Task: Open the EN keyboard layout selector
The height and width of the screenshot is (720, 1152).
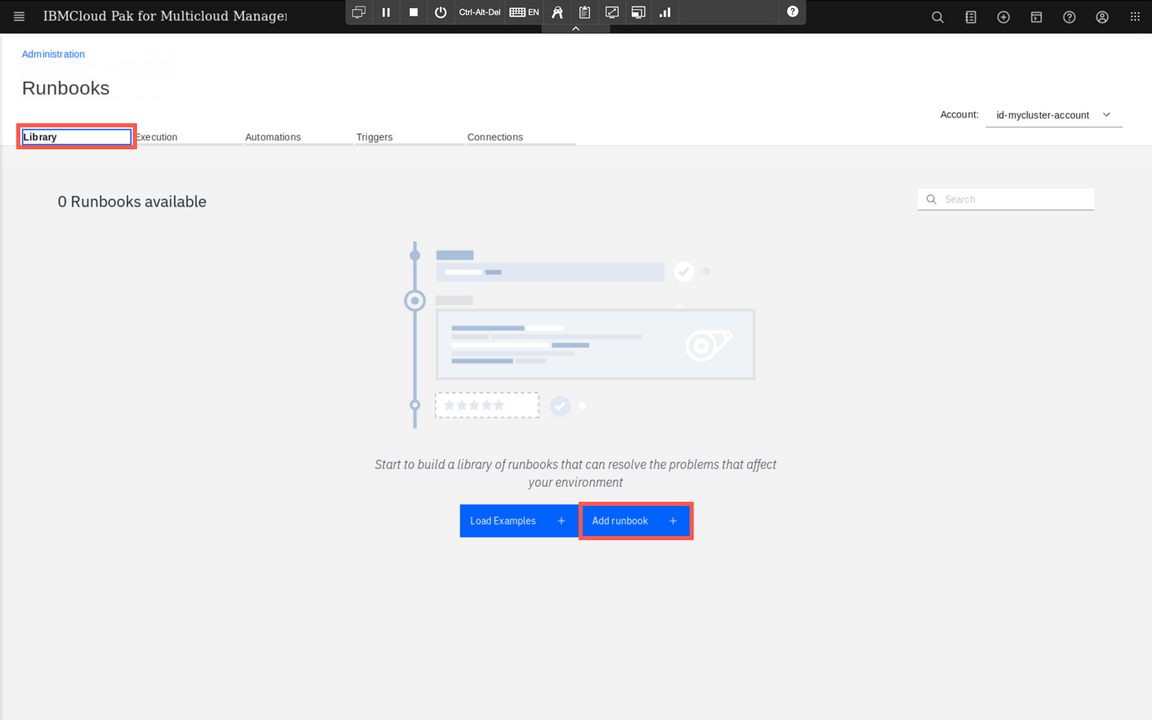Action: tap(525, 12)
